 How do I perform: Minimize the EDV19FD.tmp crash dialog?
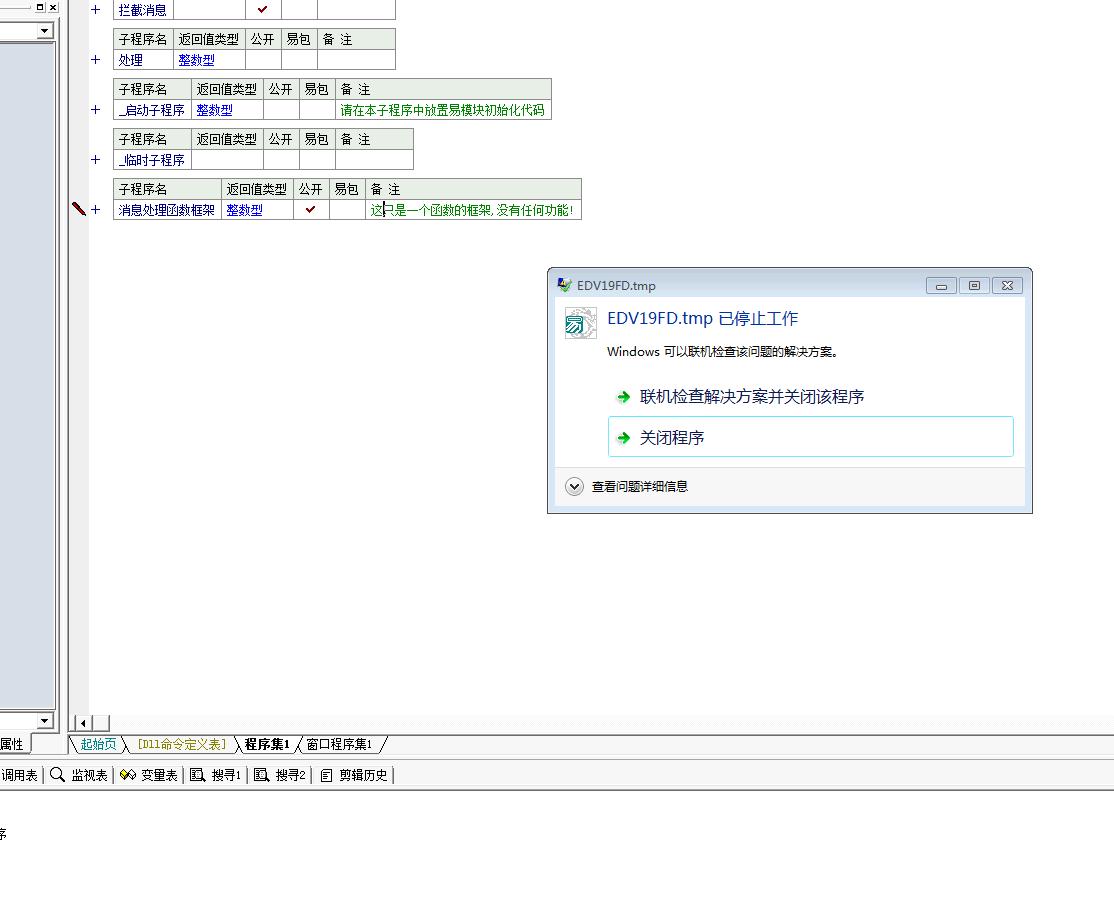(x=941, y=286)
